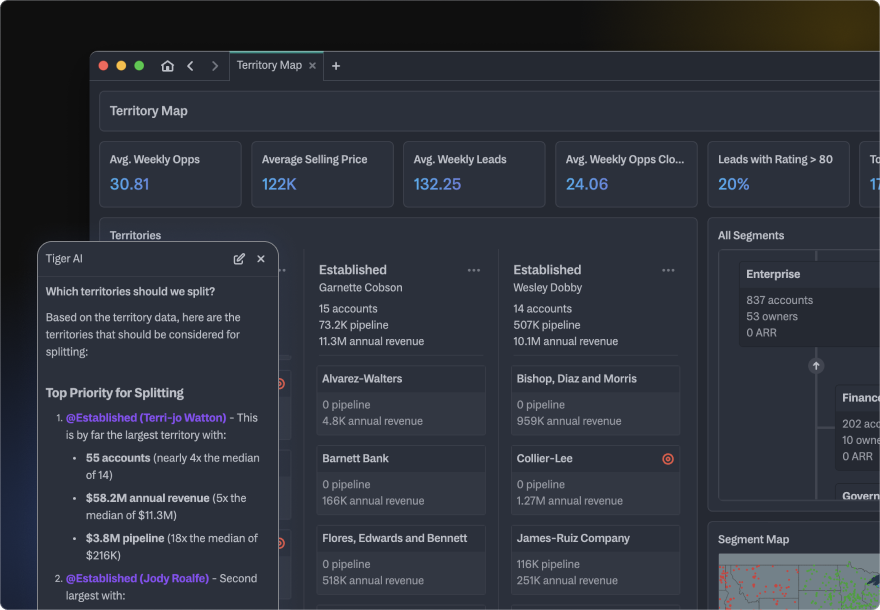Click the All Segments heading

click(751, 235)
